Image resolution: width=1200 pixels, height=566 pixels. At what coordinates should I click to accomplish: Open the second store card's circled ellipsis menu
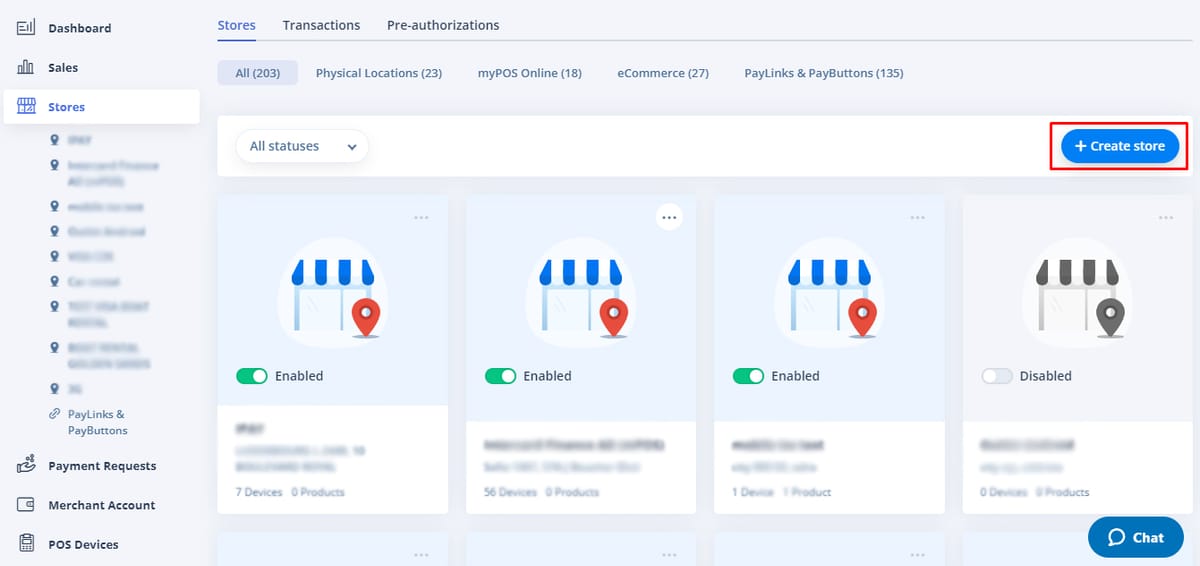pos(669,216)
